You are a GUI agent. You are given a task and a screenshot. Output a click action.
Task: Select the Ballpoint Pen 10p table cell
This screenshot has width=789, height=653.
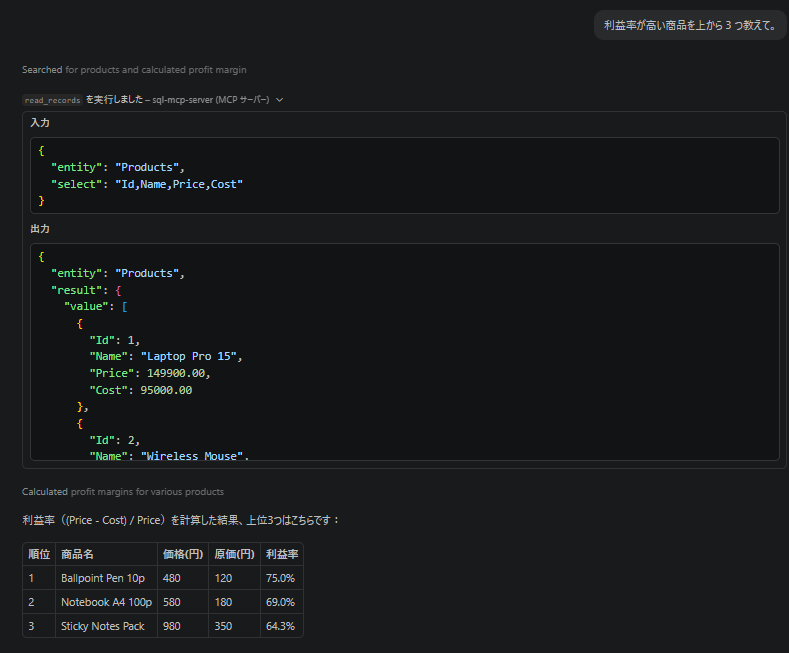tap(106, 578)
